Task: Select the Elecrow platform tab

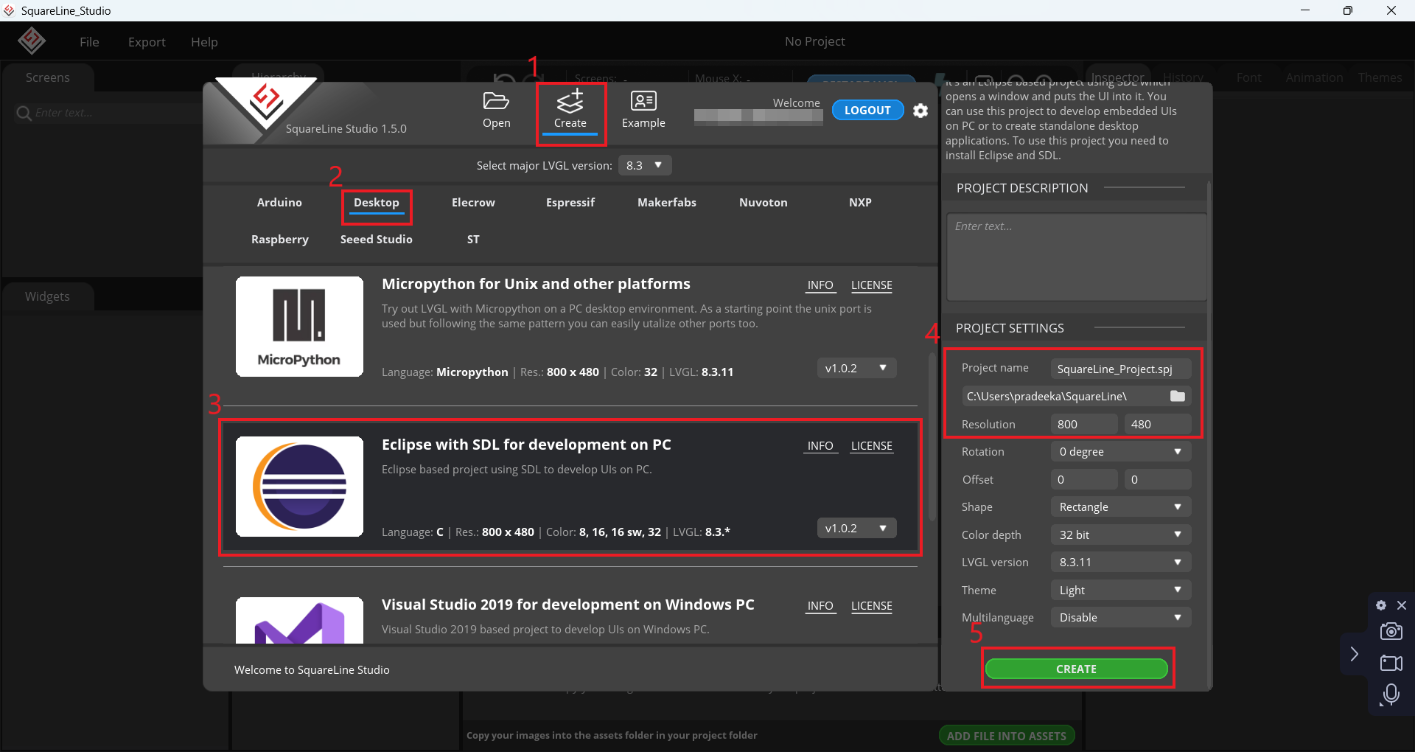Action: [x=473, y=202]
